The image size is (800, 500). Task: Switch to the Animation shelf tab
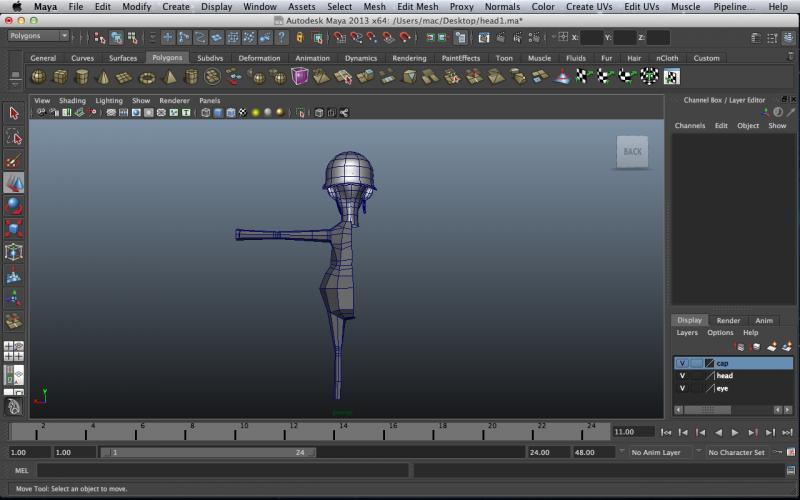[312, 58]
